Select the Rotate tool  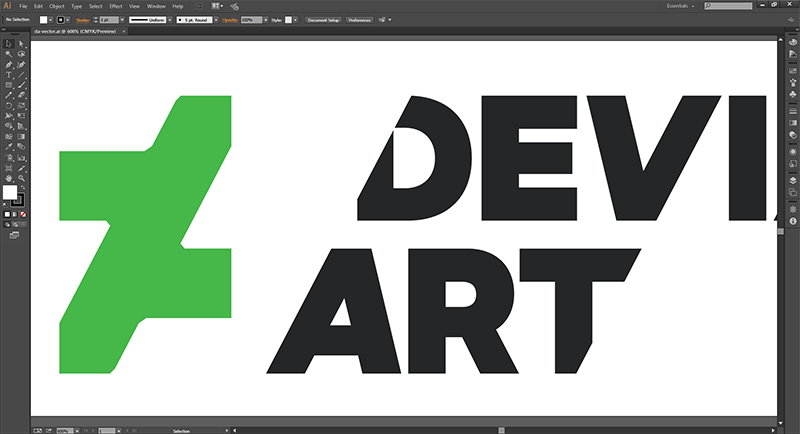(x=9, y=106)
